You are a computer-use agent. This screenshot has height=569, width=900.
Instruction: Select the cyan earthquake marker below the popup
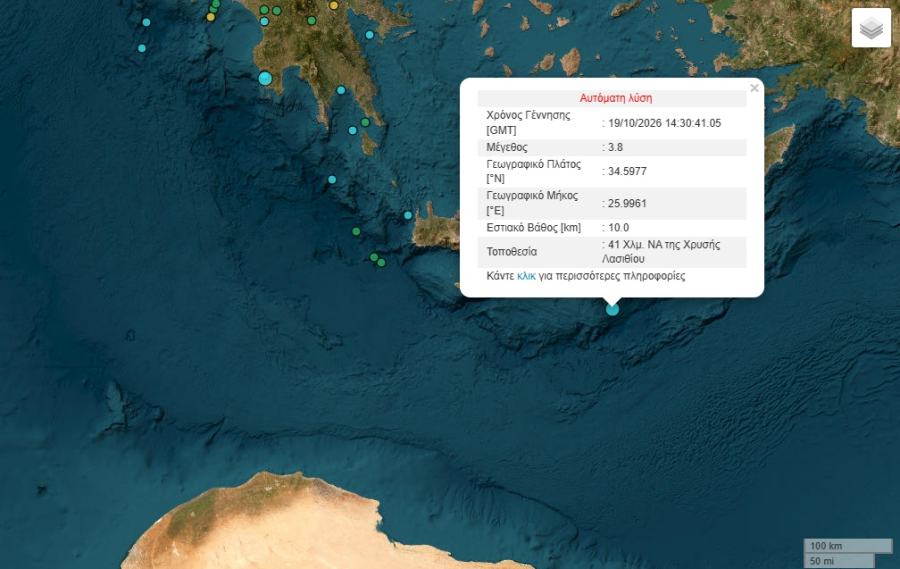click(612, 309)
